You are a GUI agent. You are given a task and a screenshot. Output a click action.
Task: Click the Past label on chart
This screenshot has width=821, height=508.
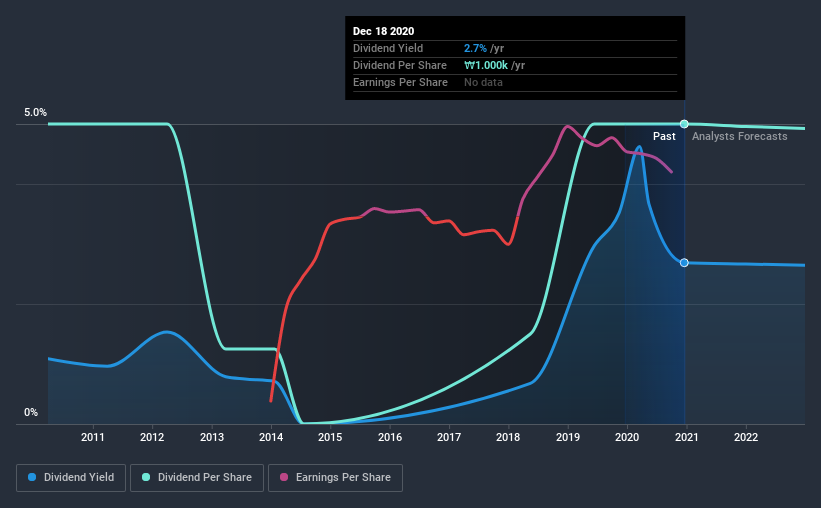tap(664, 136)
